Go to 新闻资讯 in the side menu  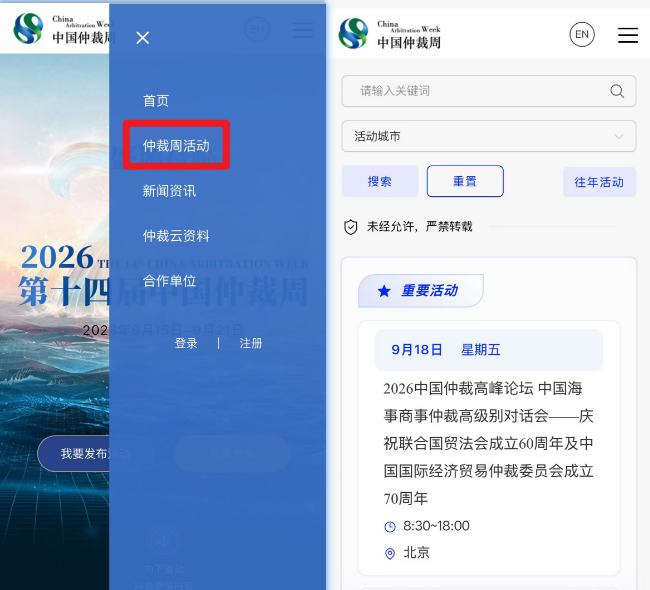click(169, 191)
